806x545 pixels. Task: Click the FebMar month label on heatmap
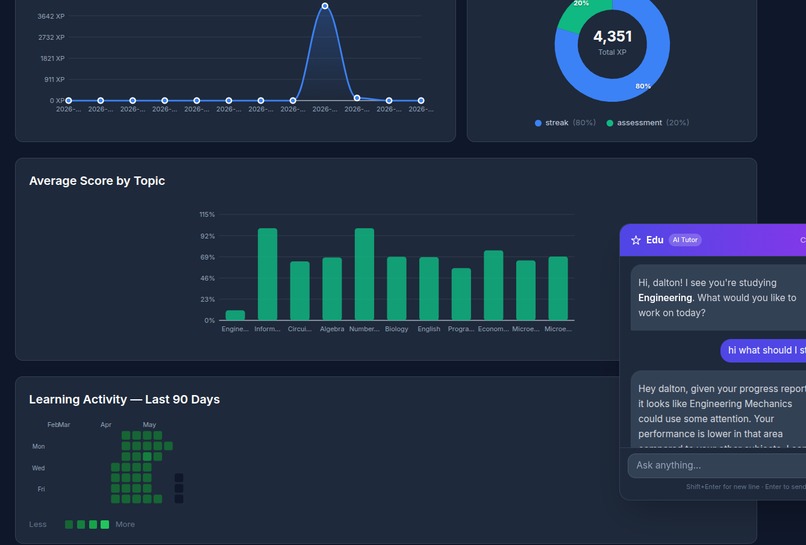59,425
